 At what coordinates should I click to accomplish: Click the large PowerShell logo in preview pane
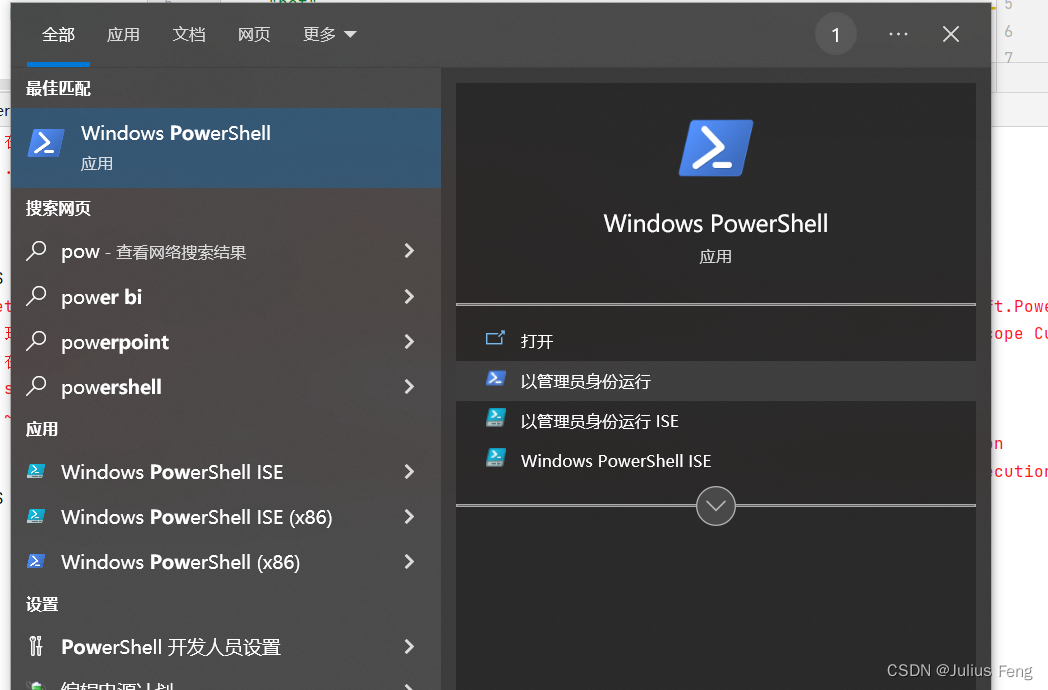pos(715,146)
